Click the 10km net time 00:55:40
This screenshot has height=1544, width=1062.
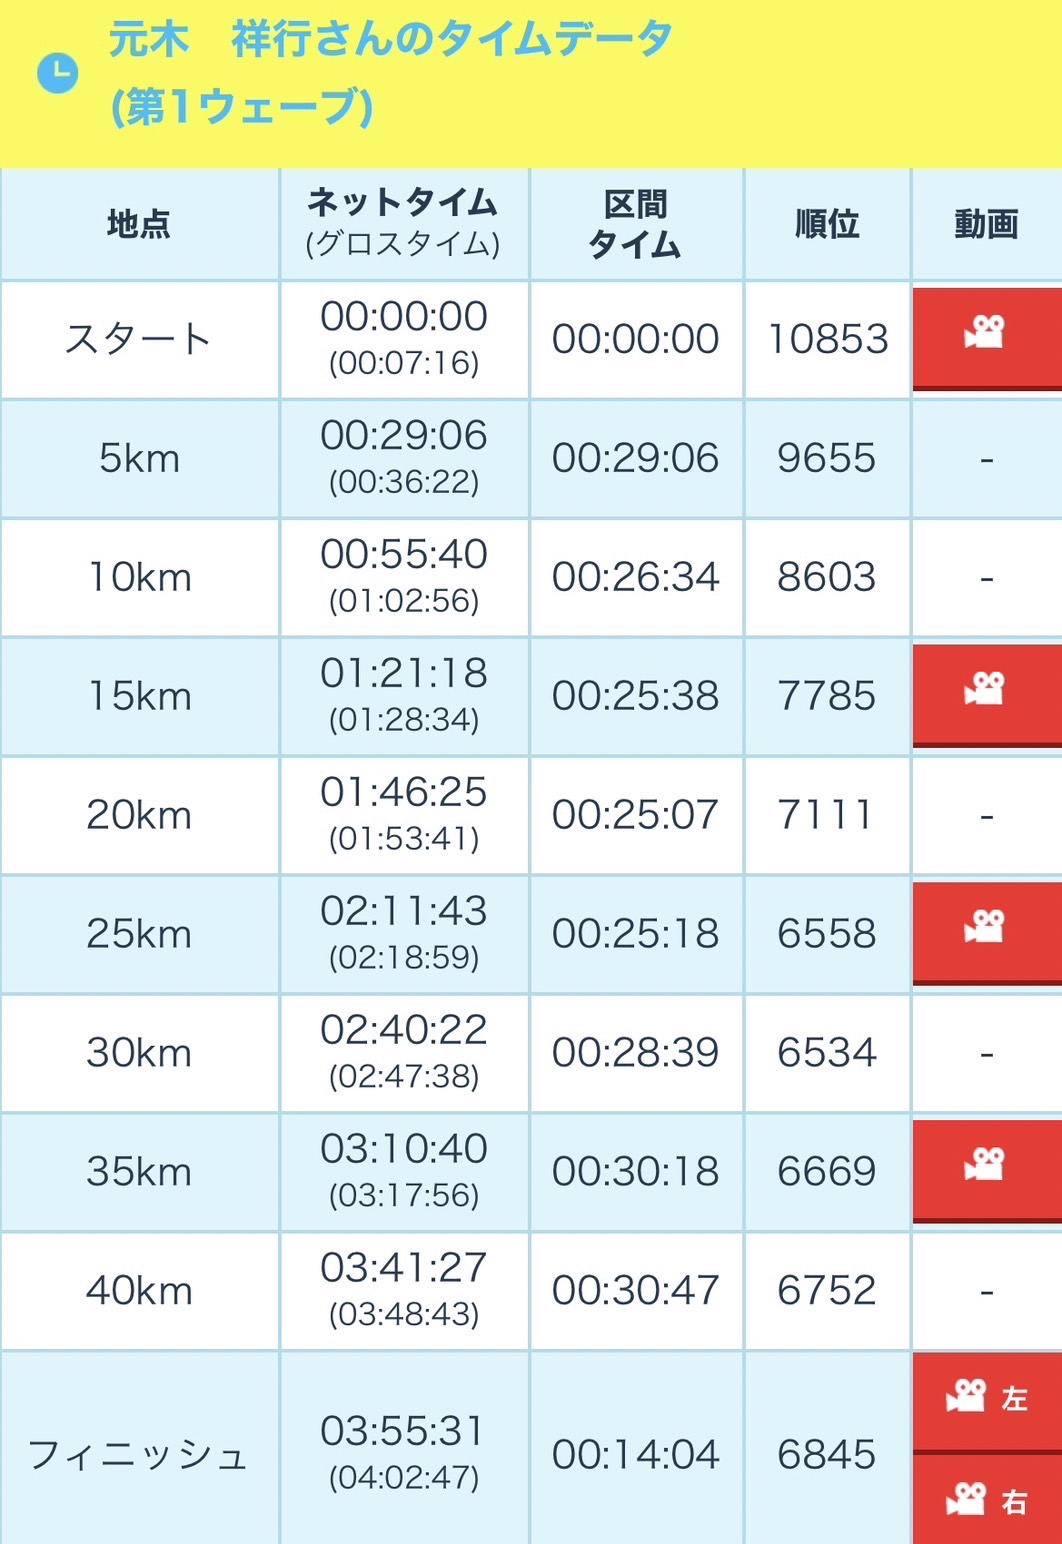[x=403, y=555]
